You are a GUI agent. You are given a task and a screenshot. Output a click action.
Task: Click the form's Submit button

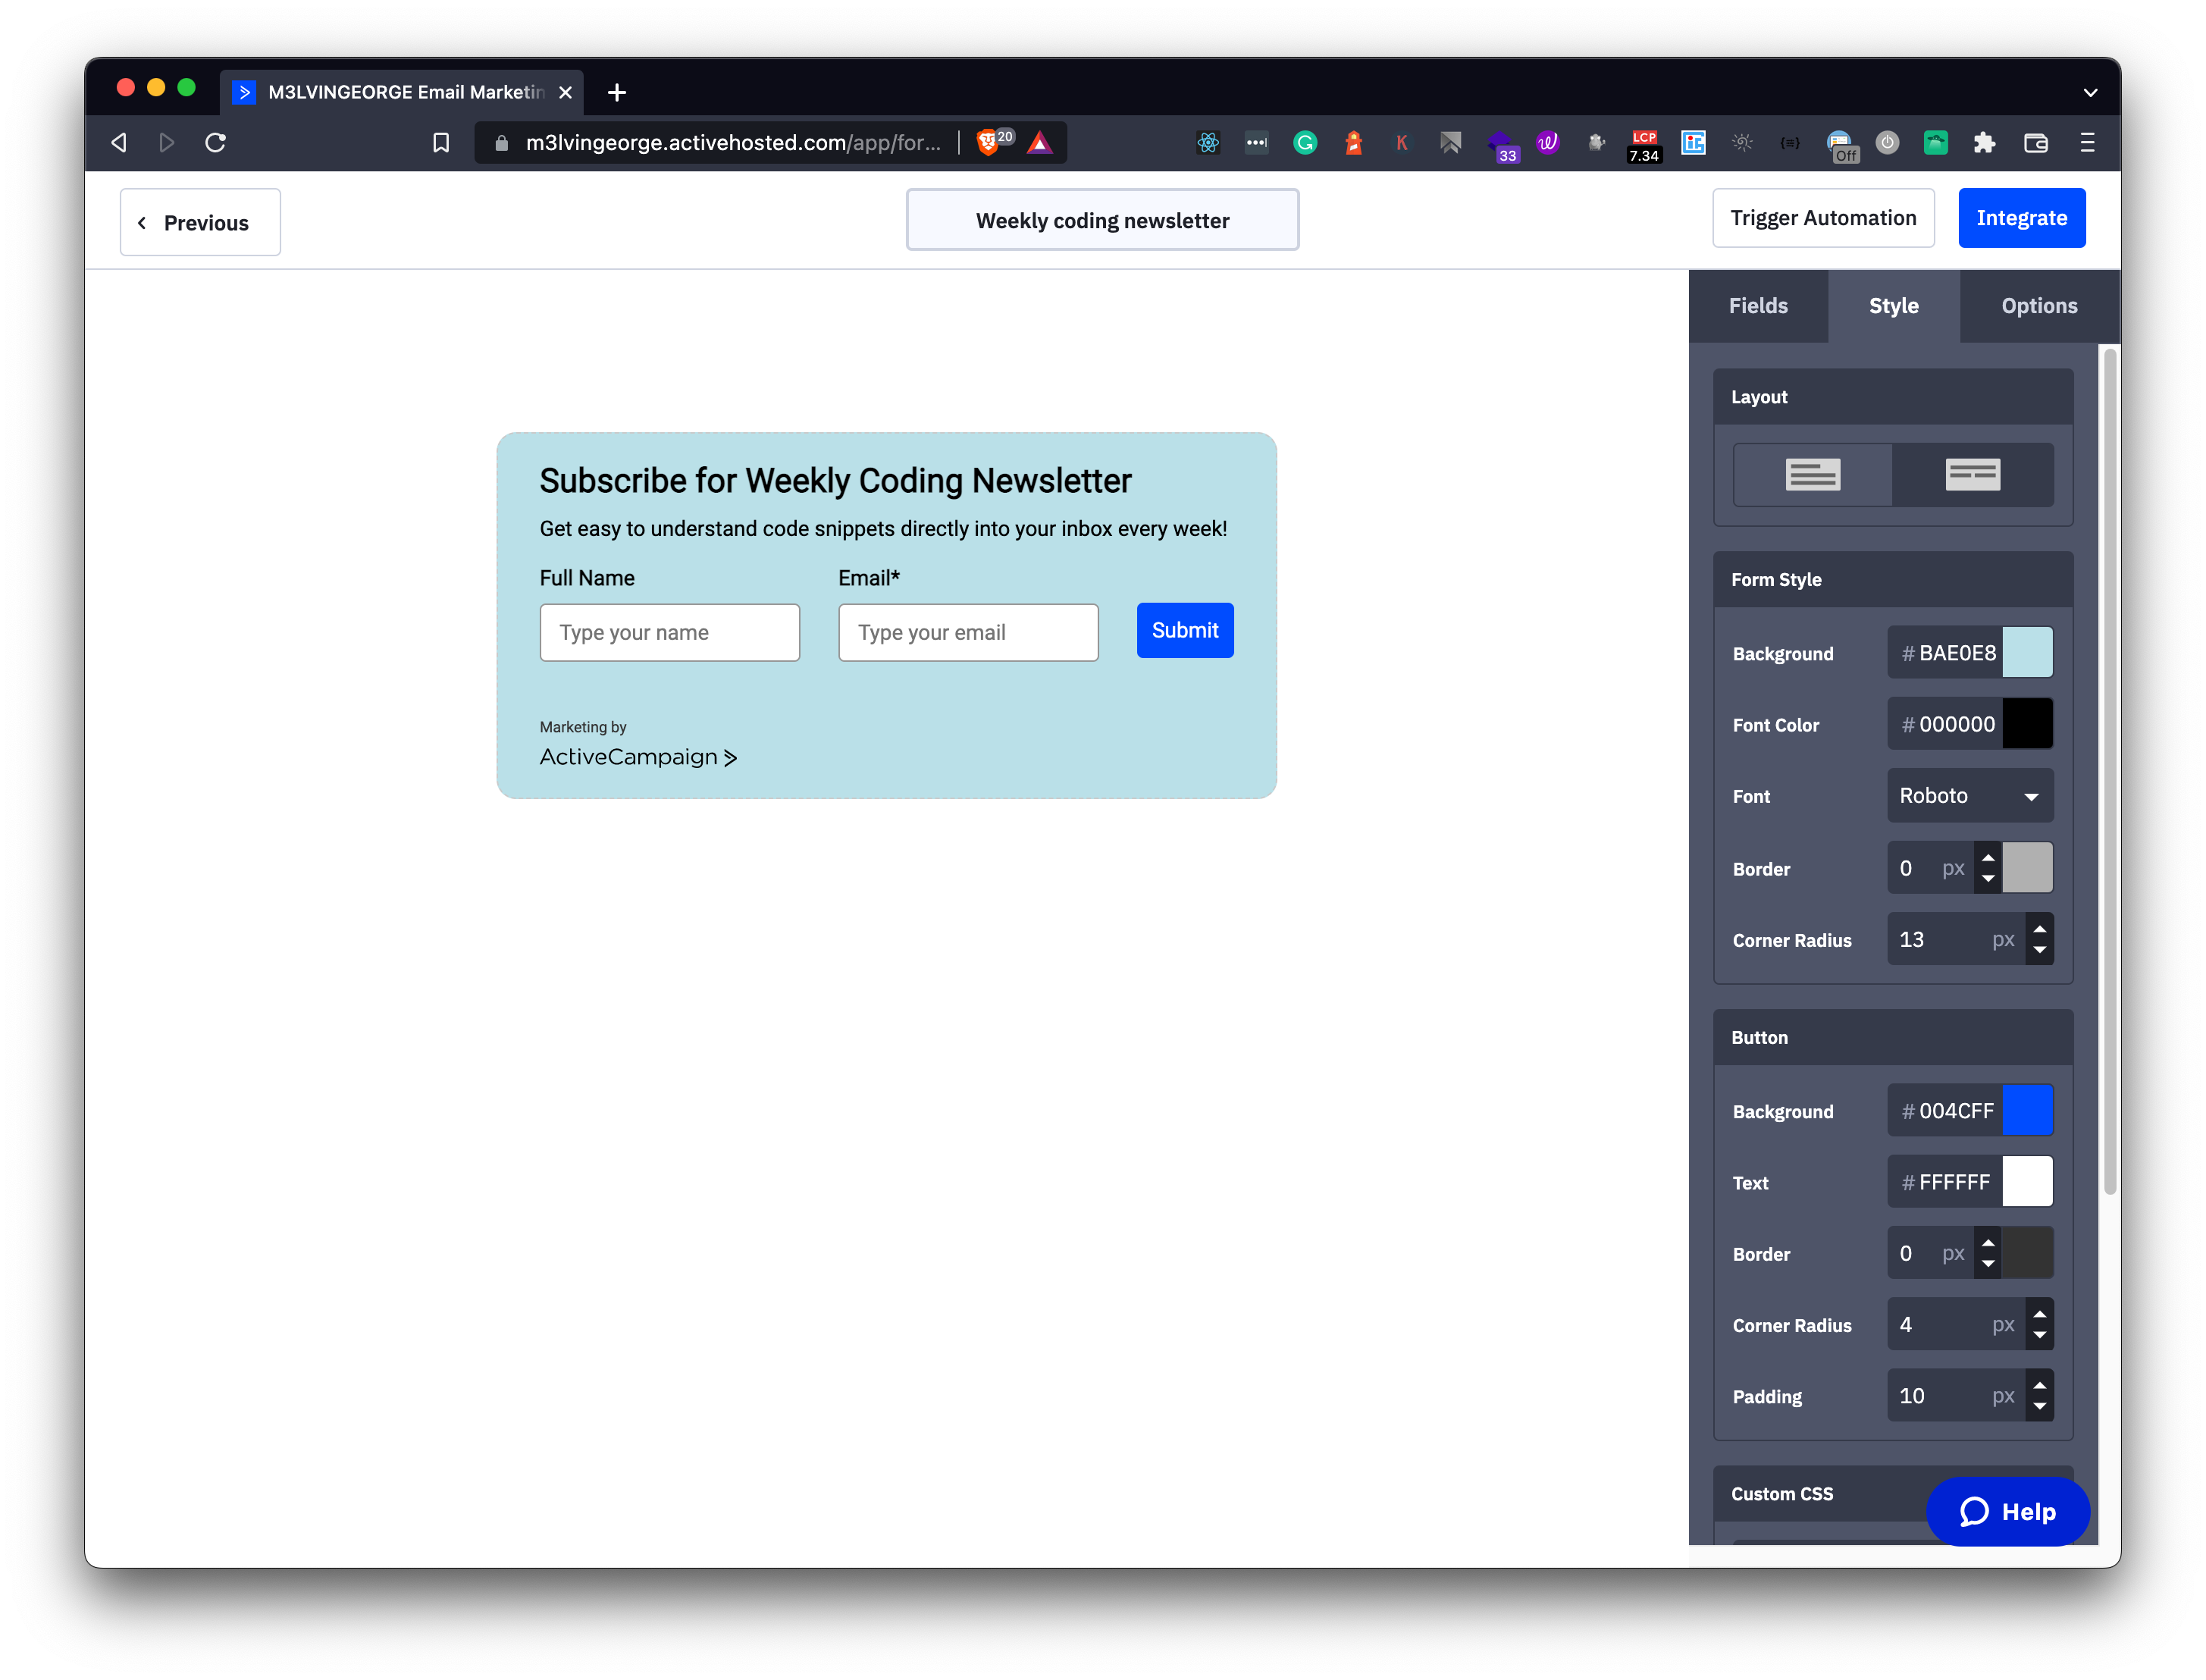1185,630
